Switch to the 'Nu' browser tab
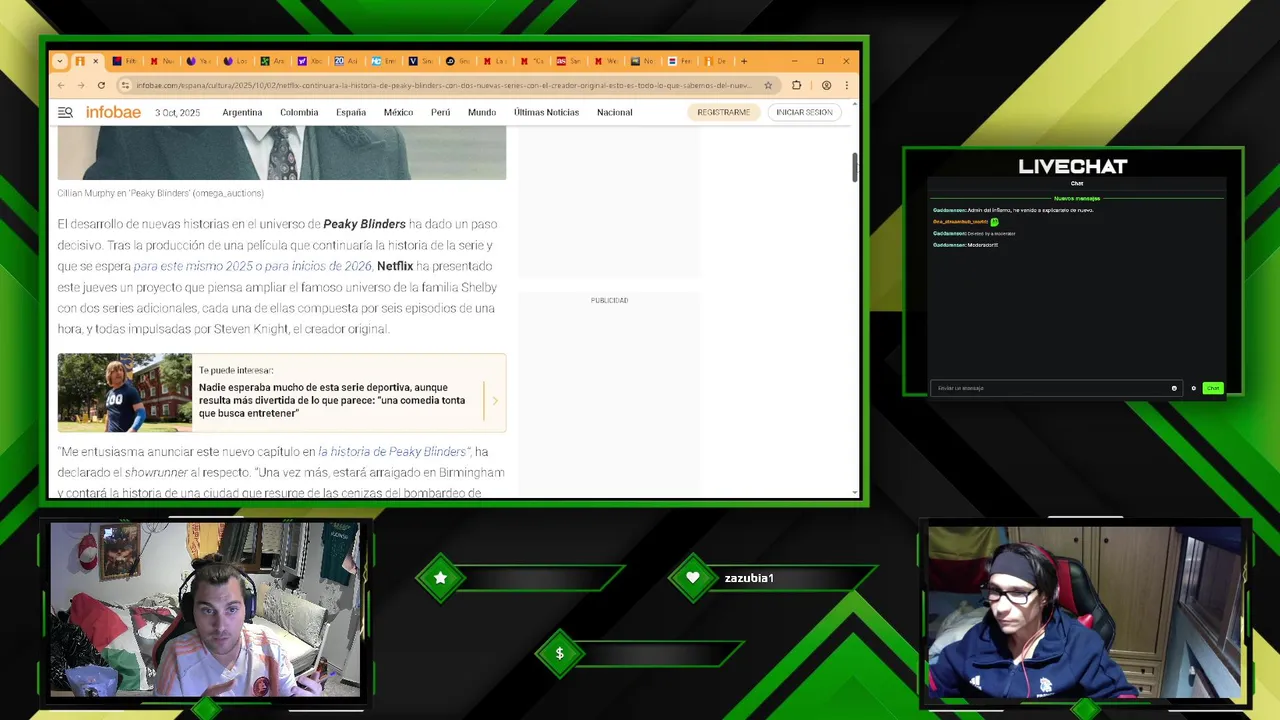Image resolution: width=1280 pixels, height=720 pixels. [x=162, y=61]
